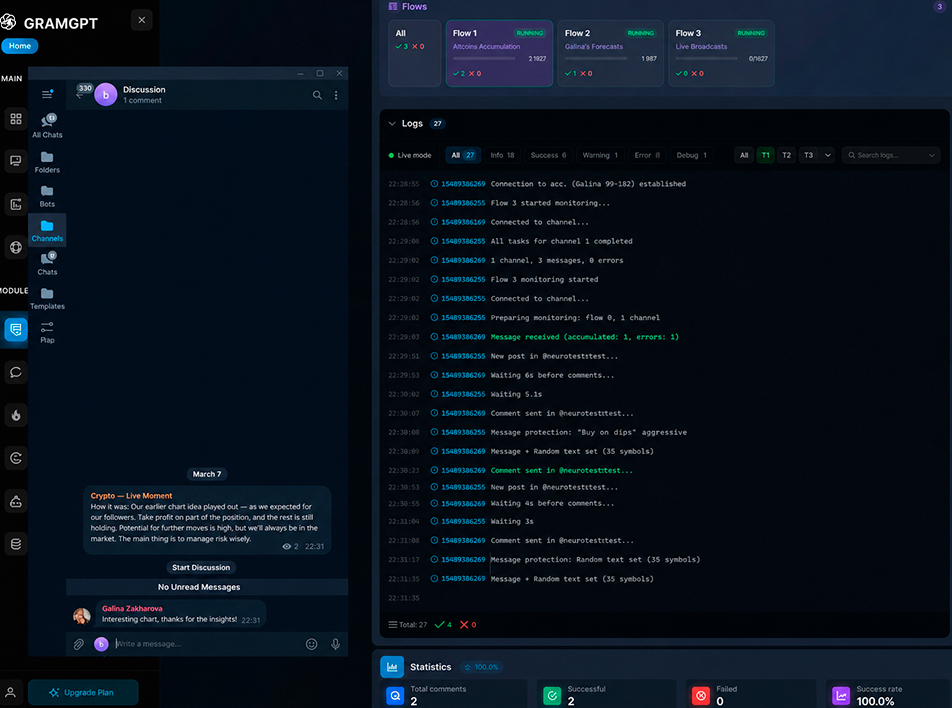Viewport: 952px width, 708px height.
Task: Filter logs by Warning 1
Action: tap(600, 155)
